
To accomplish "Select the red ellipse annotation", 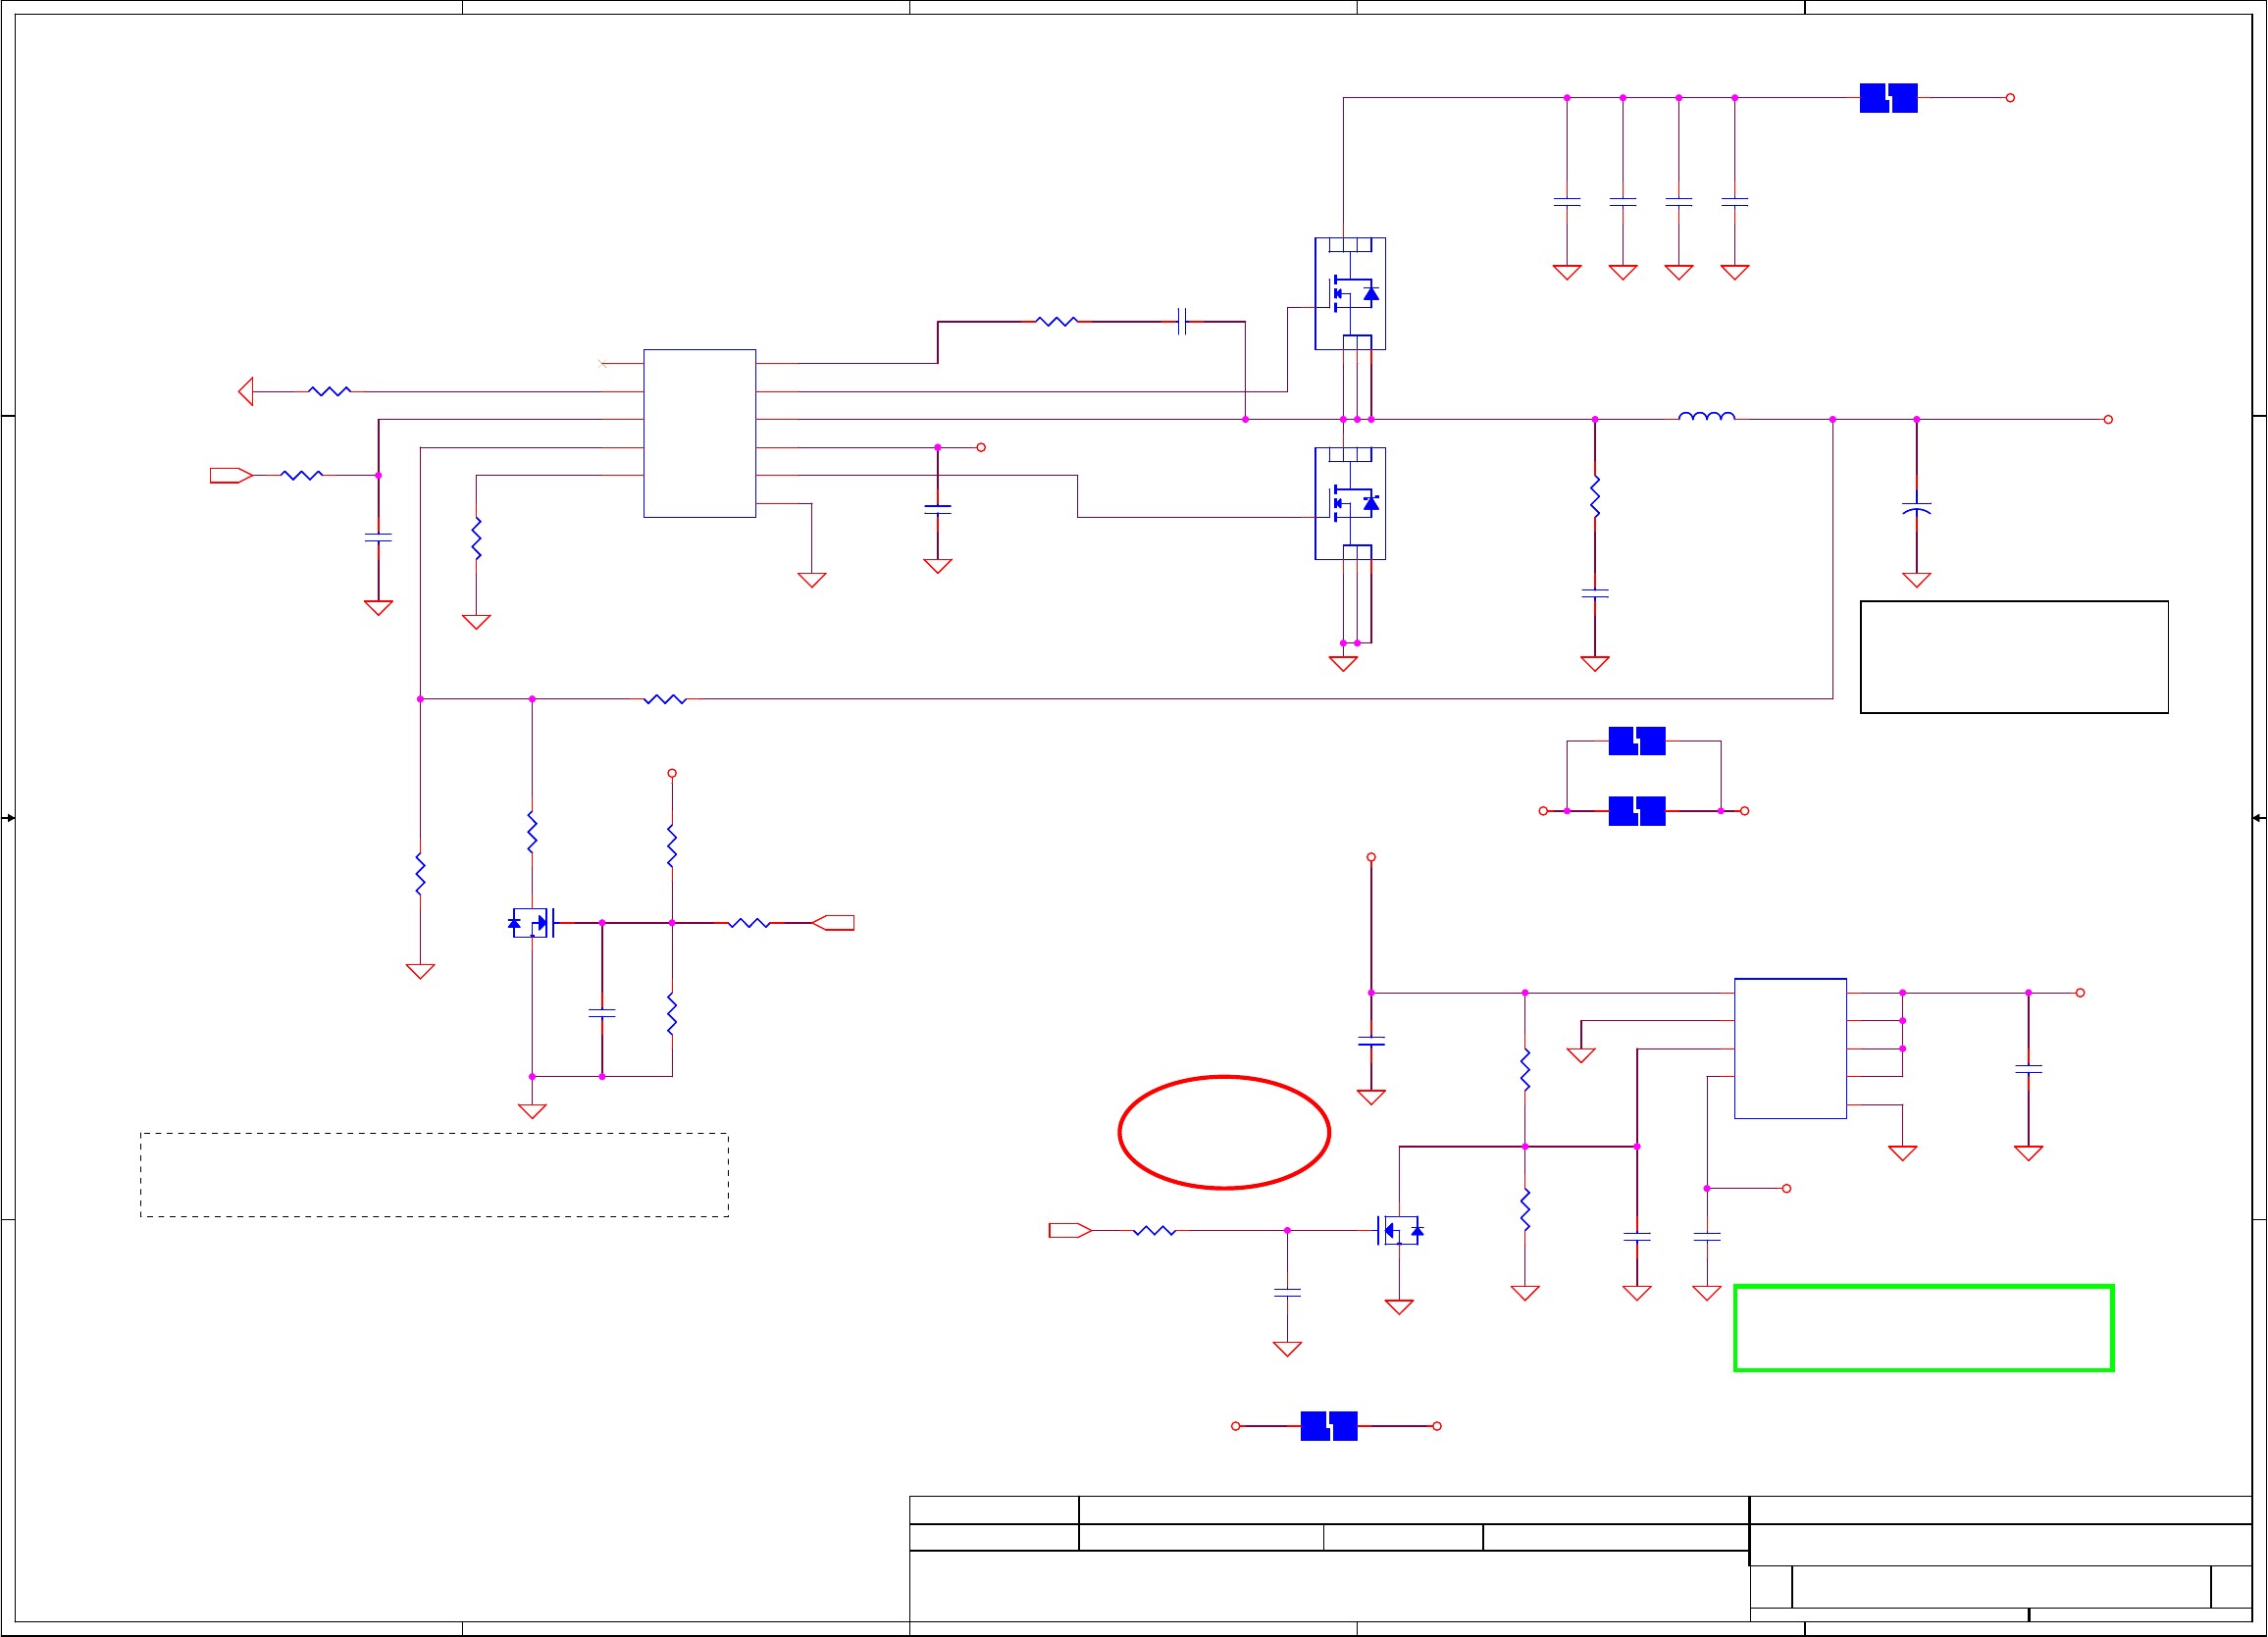I will [x=1223, y=1132].
